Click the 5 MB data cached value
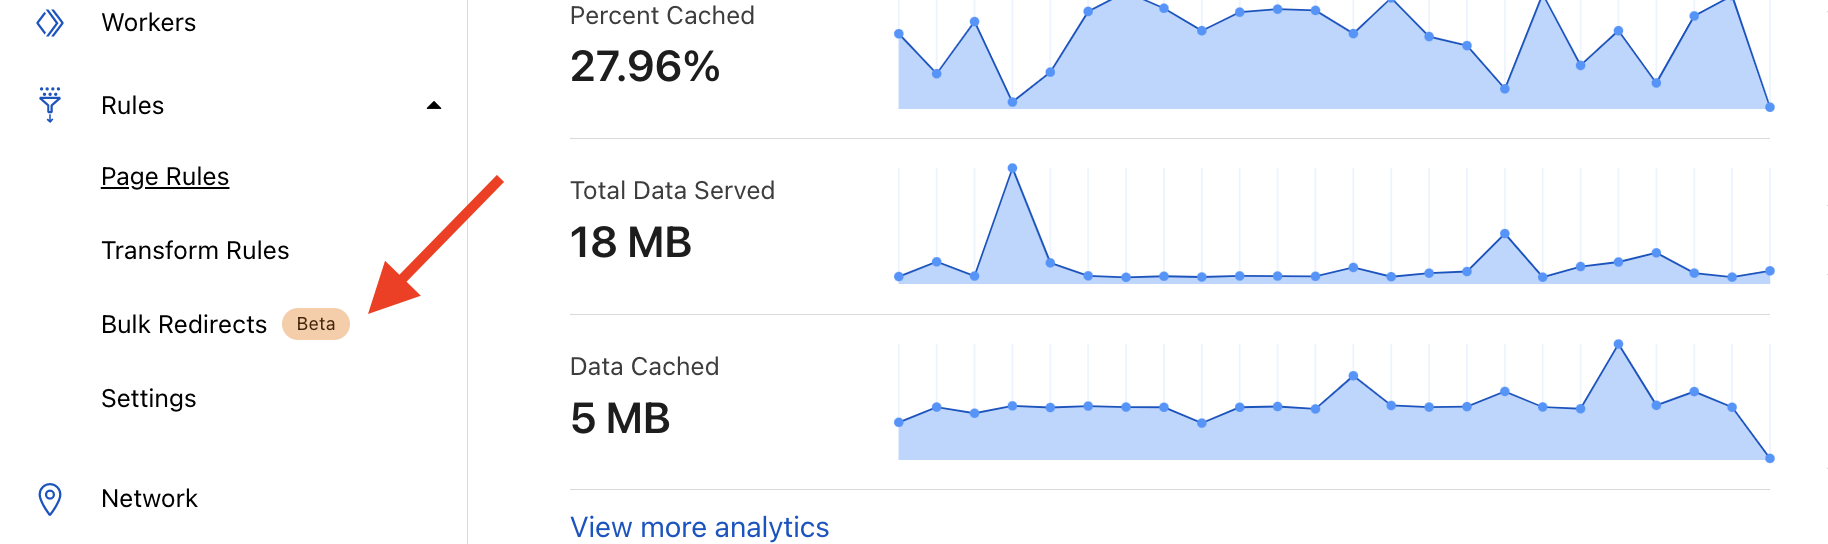The height and width of the screenshot is (544, 1828). (x=620, y=418)
